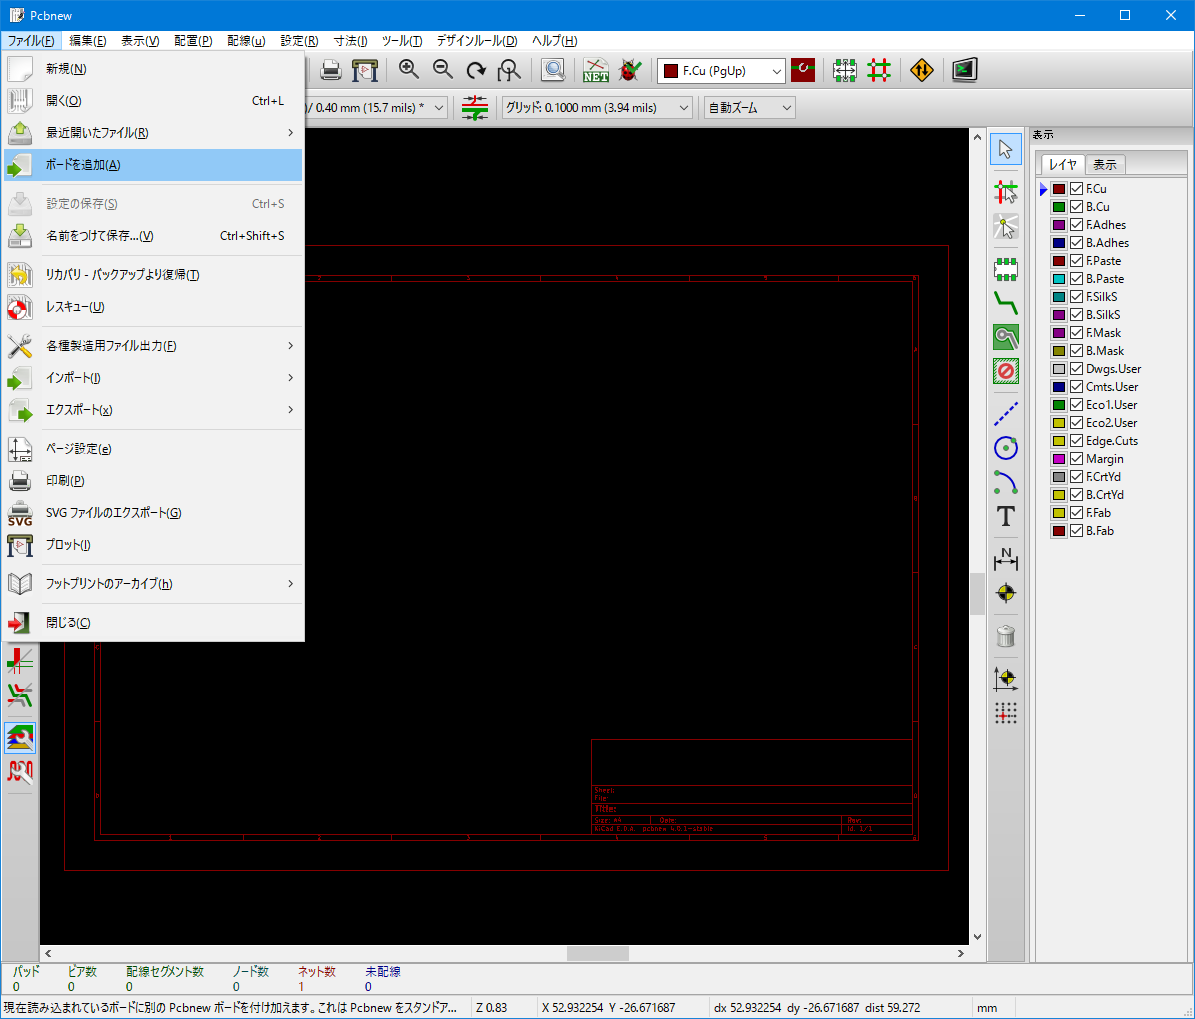The width and height of the screenshot is (1195, 1019).
Task: Open the F.Cu (PgUp) layer dropdown
Action: (x=721, y=71)
